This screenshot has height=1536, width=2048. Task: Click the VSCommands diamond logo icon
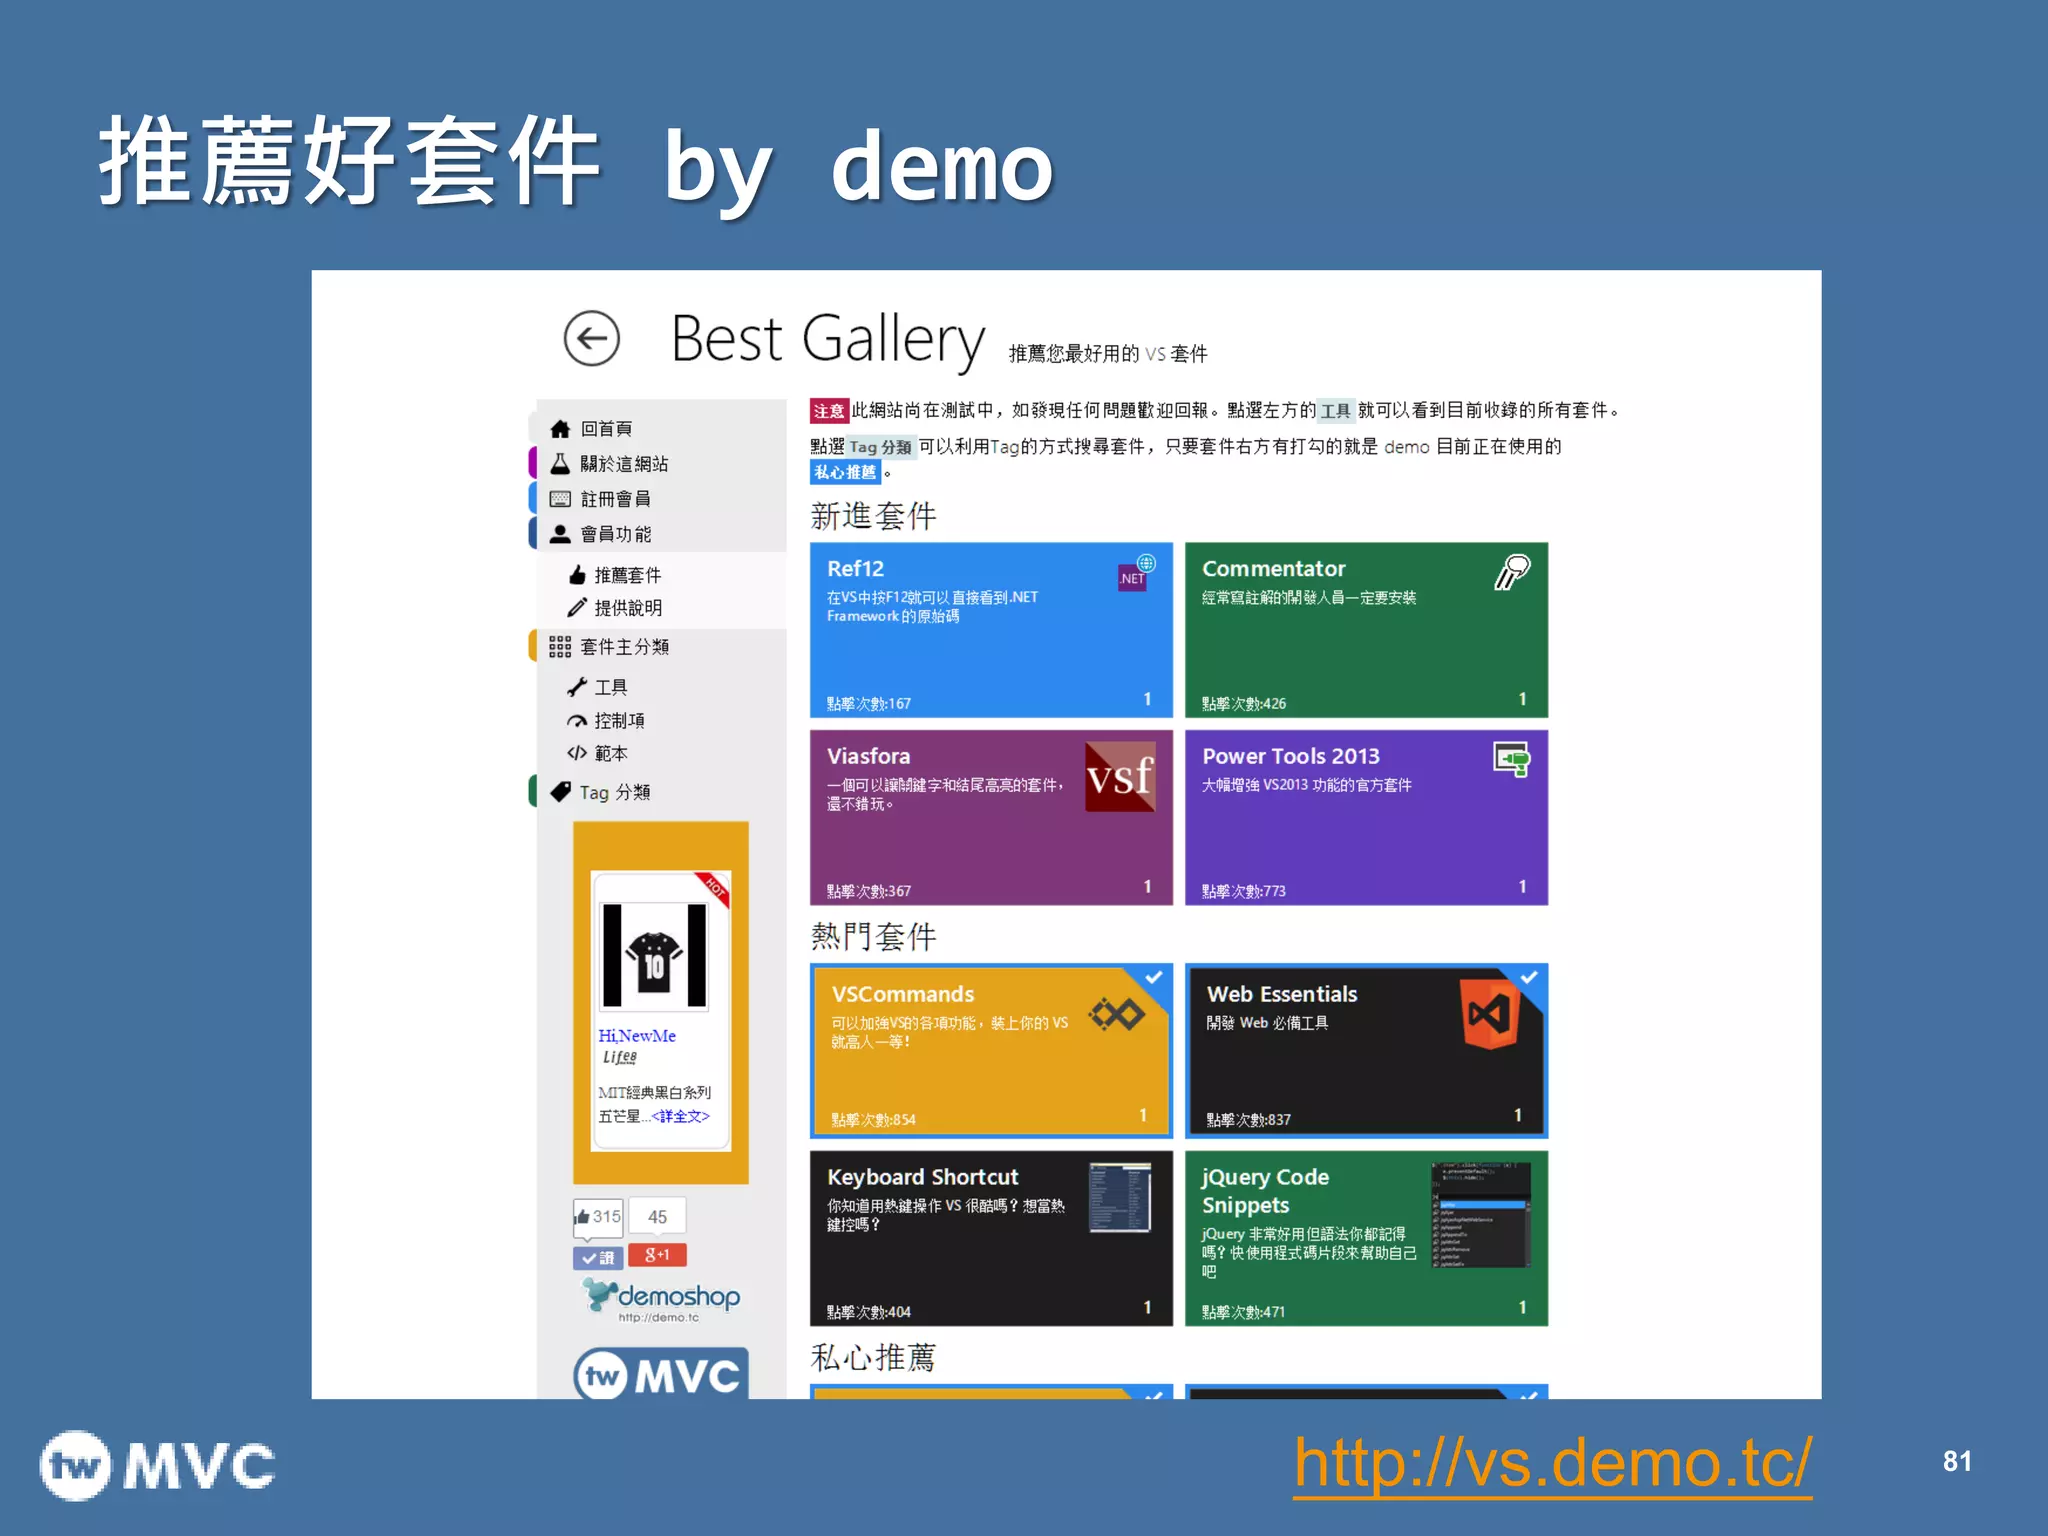(x=1117, y=1014)
